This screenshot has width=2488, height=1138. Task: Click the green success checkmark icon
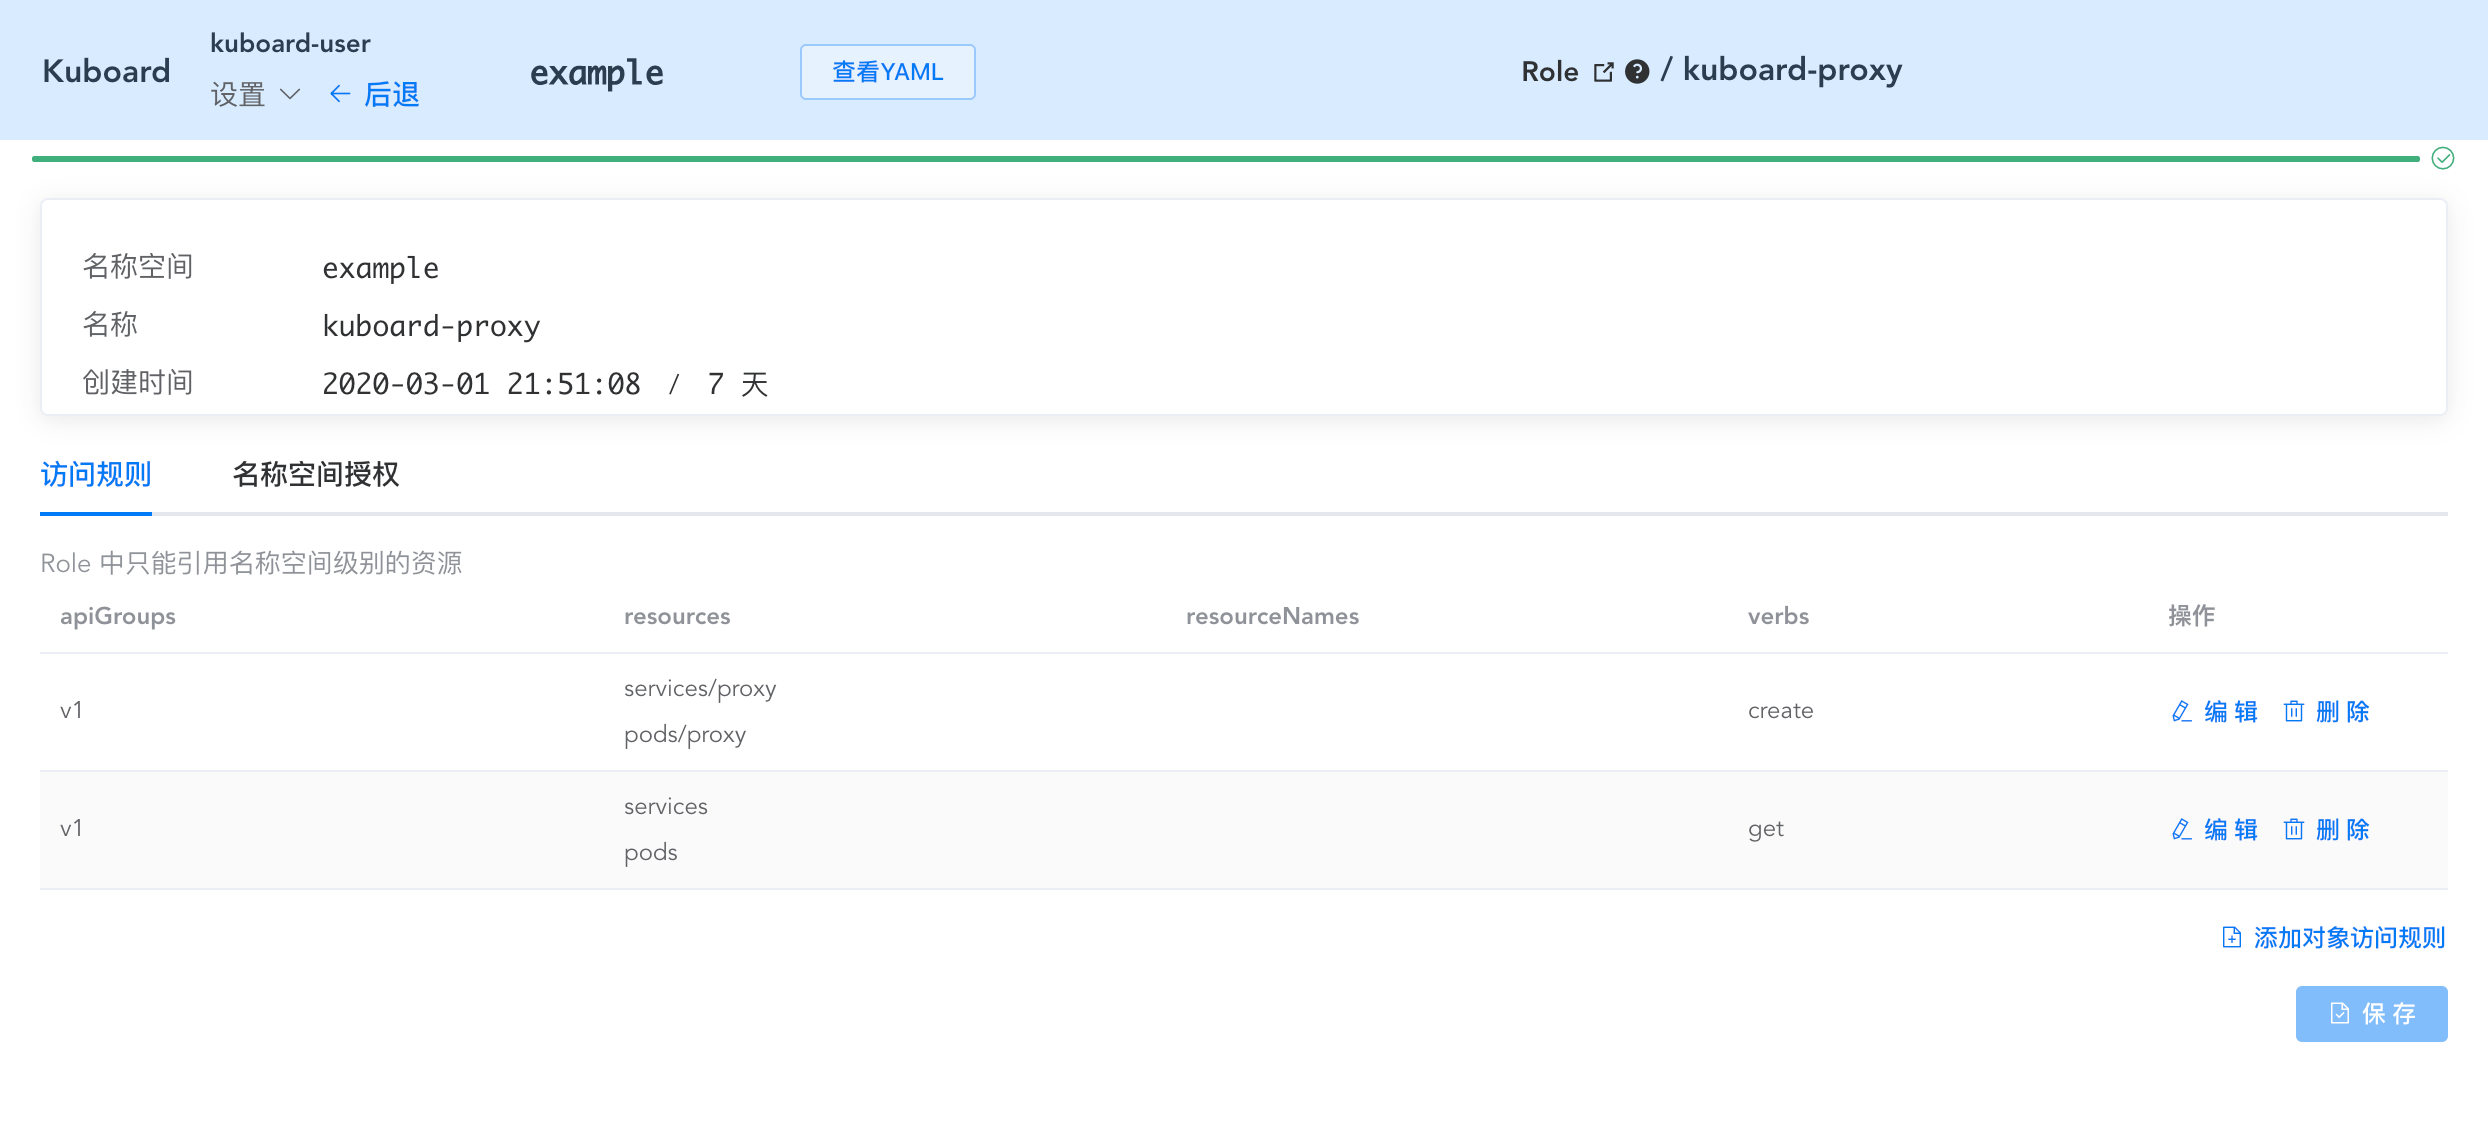pyautogui.click(x=2443, y=158)
